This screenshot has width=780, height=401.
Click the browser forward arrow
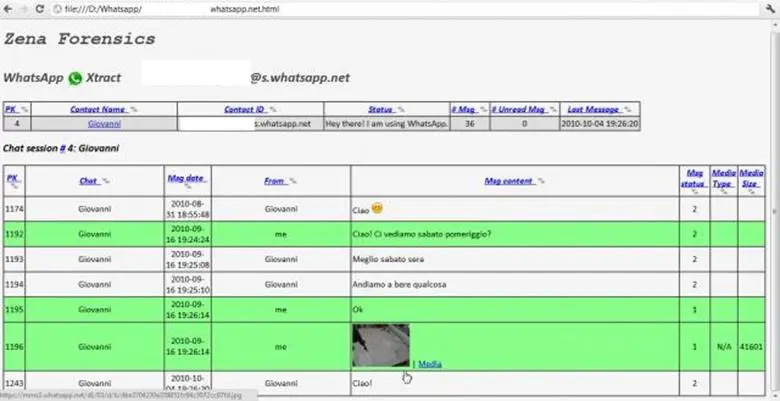point(24,9)
